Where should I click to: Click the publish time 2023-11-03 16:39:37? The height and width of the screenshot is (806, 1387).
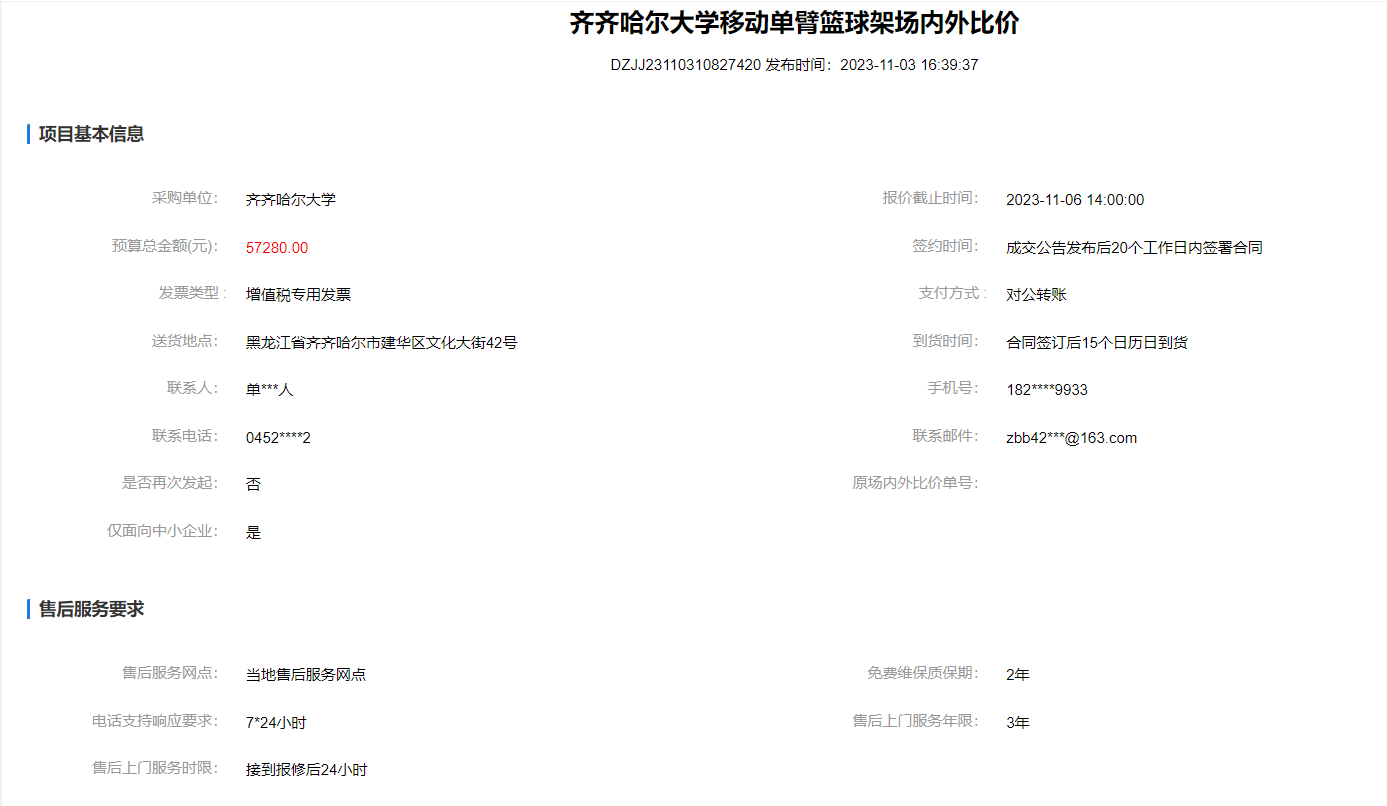(909, 65)
